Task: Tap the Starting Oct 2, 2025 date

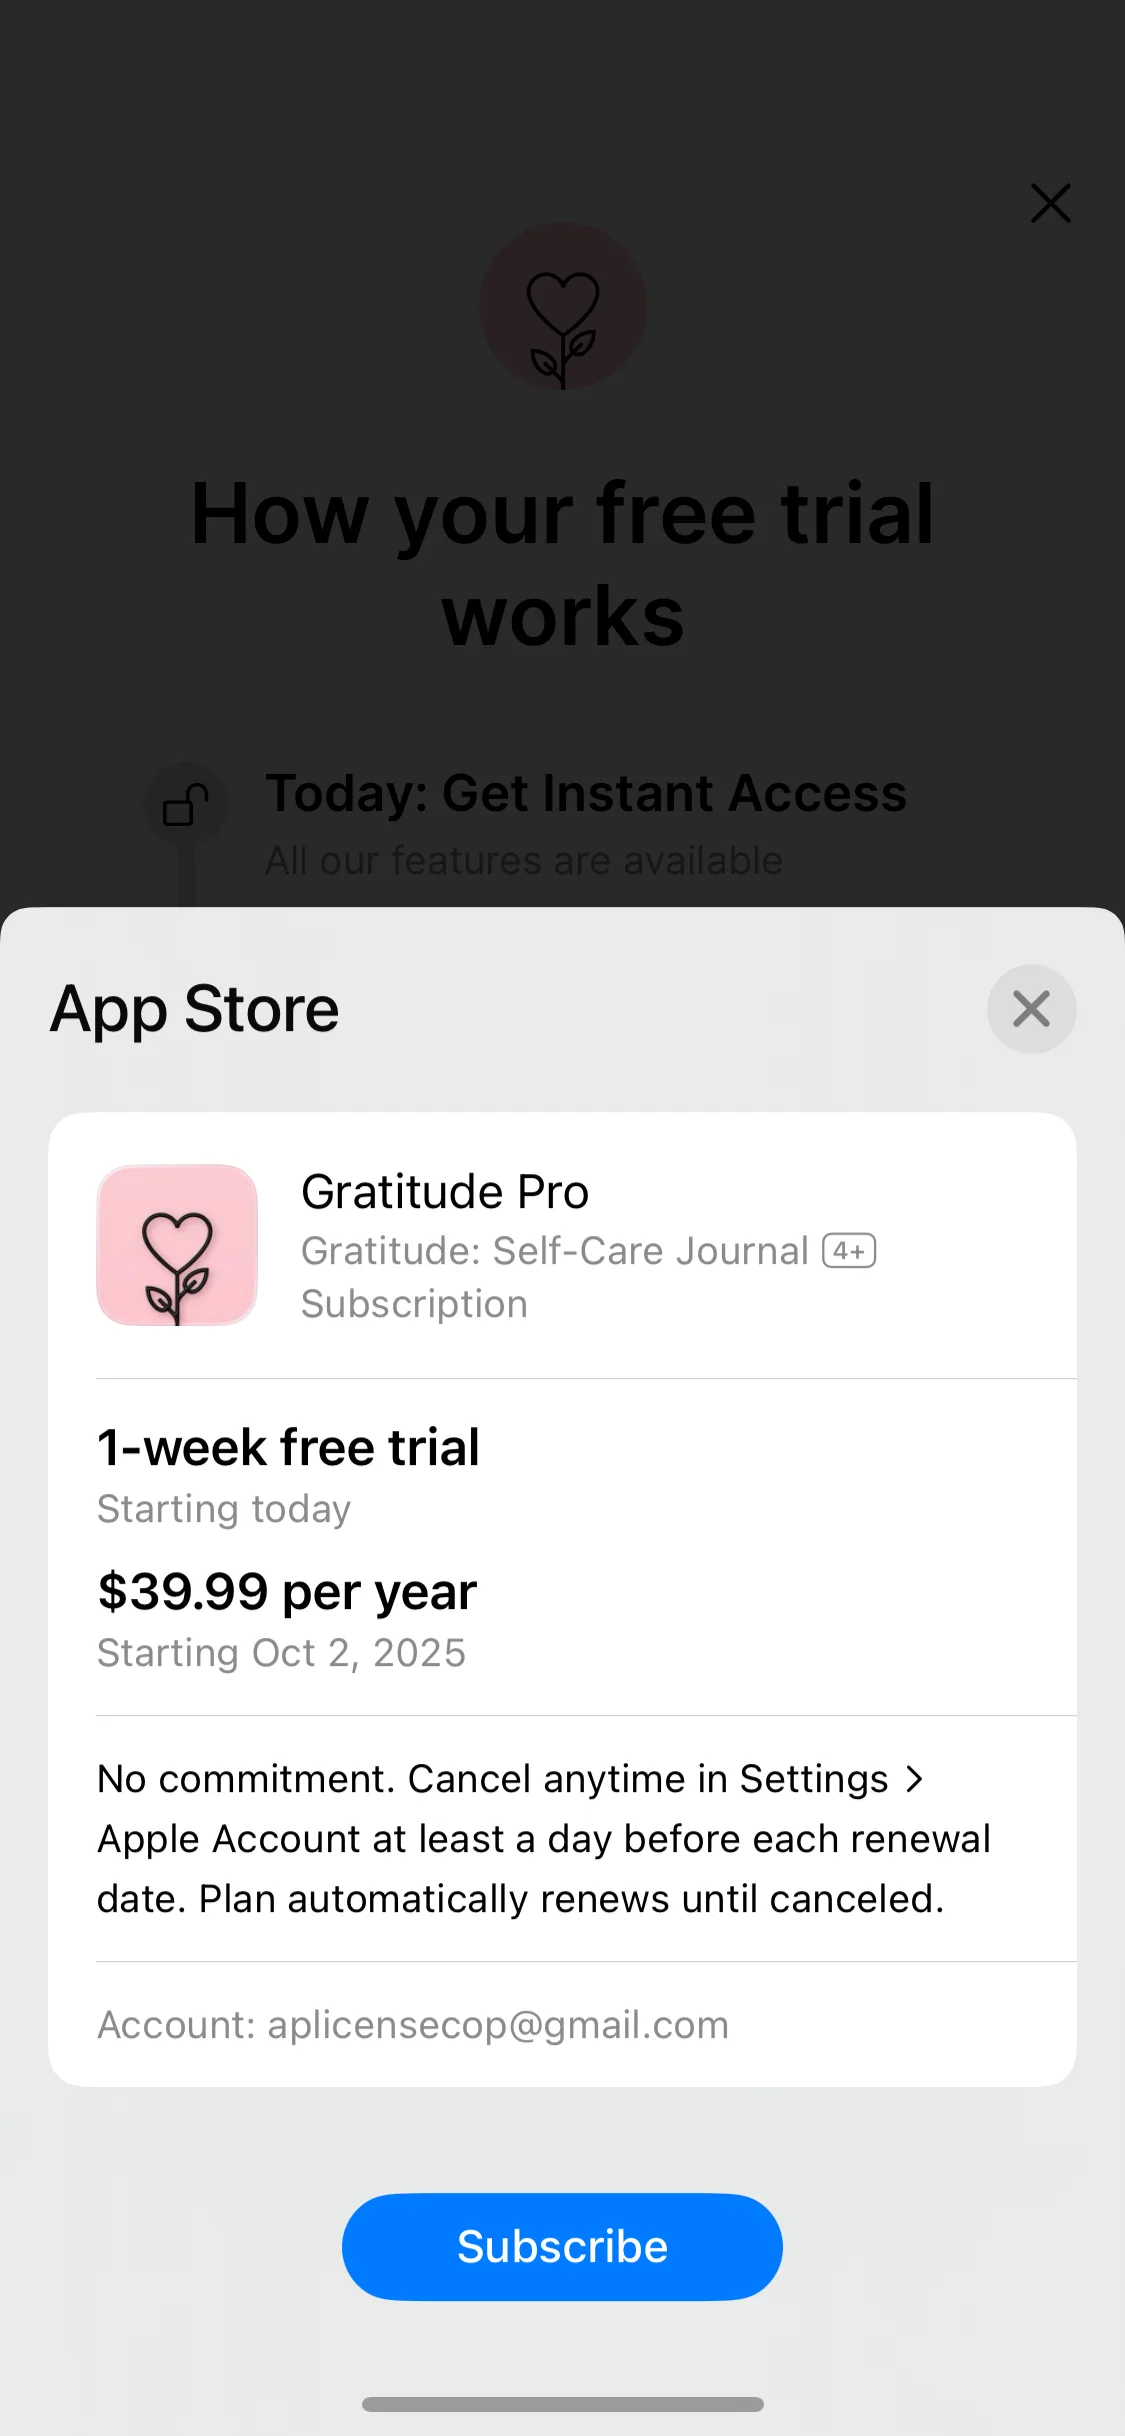Action: pyautogui.click(x=281, y=1653)
